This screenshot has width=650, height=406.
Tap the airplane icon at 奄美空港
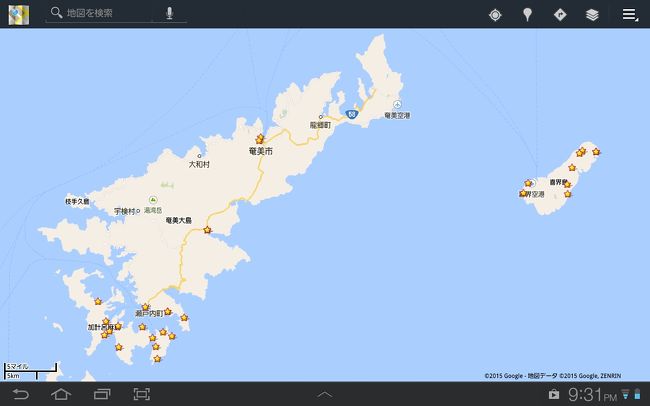click(x=398, y=104)
